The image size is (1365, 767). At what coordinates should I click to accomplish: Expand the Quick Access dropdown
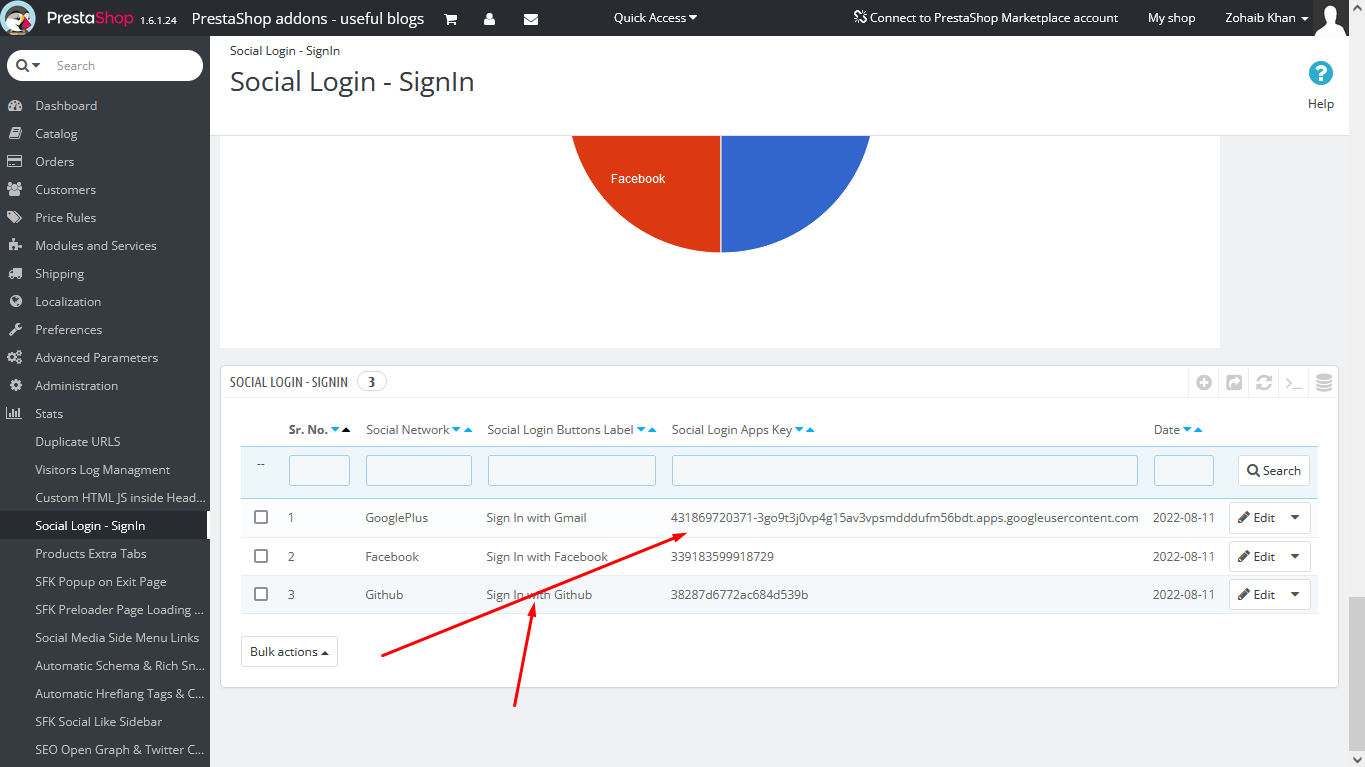(655, 18)
